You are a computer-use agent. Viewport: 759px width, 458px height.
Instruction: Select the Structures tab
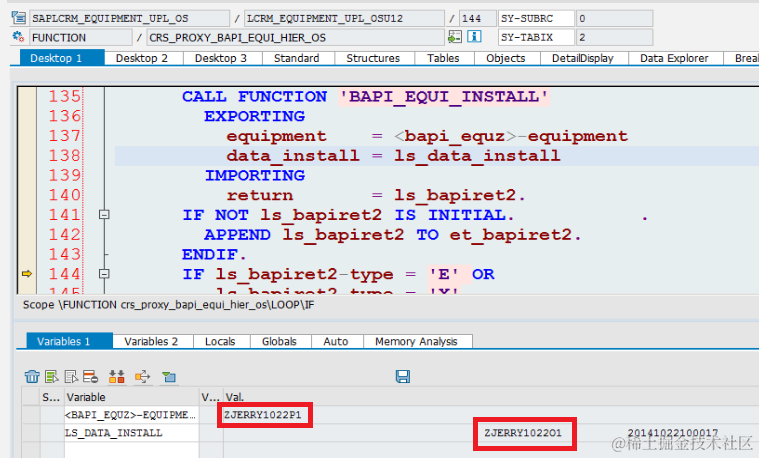[374, 58]
